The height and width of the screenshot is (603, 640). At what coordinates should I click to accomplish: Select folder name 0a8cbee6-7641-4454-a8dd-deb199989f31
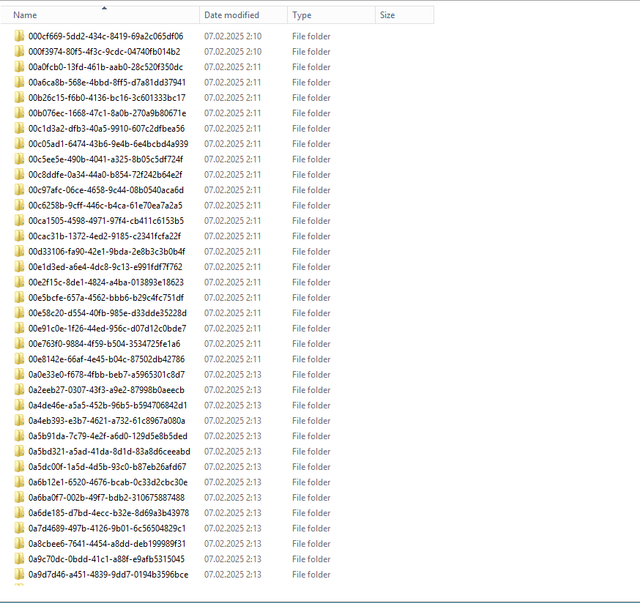coord(107,544)
